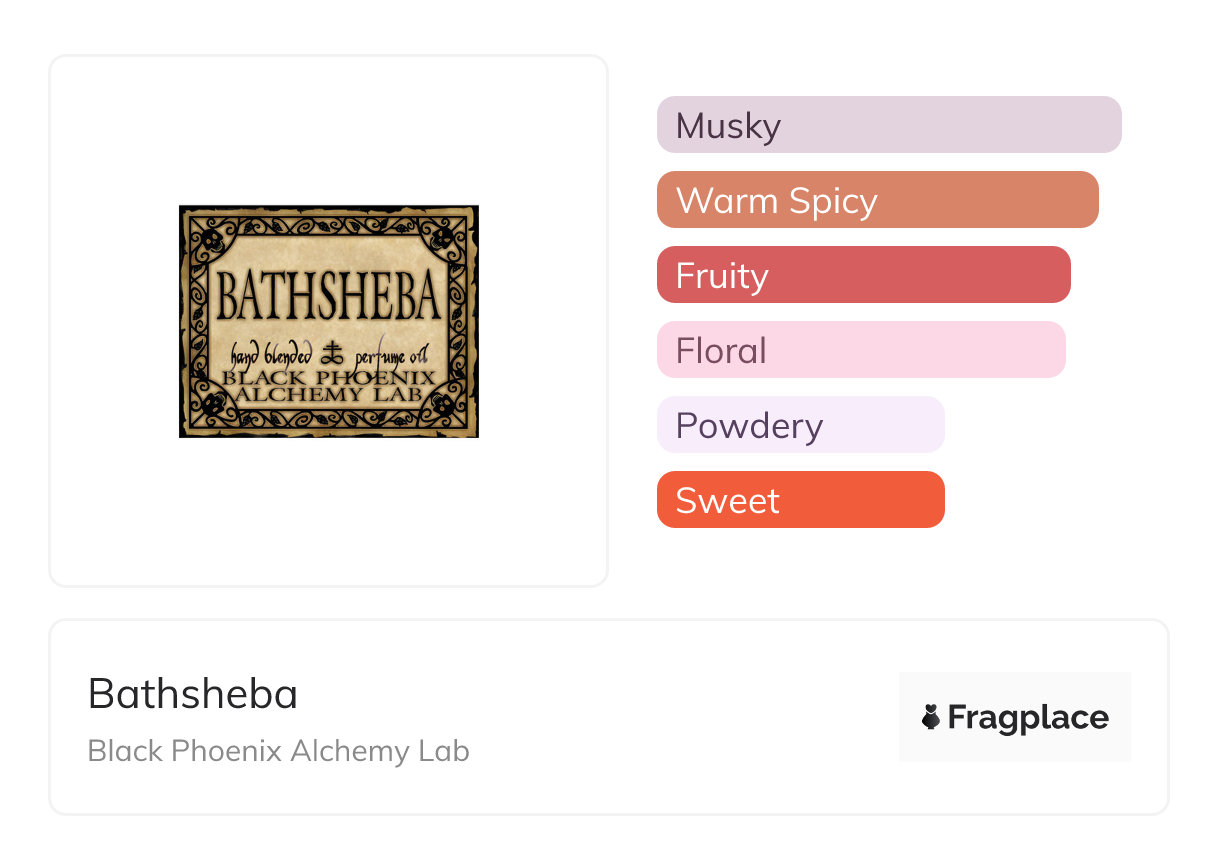Screen dimensions: 1218x864
Task: Pick the Powdery accord bar
Action: [800, 425]
